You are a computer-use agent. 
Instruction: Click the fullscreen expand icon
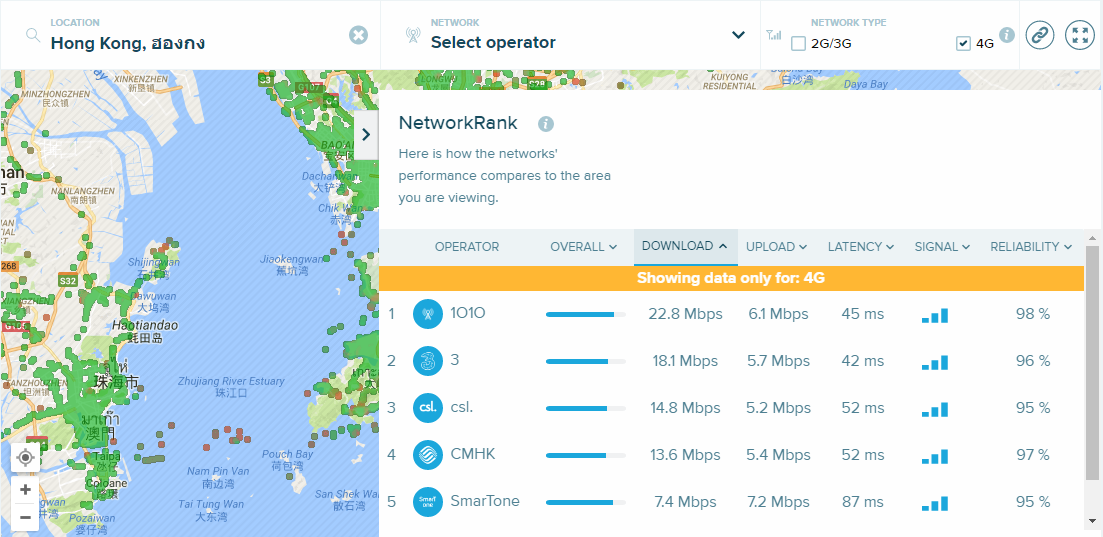pyautogui.click(x=1080, y=34)
